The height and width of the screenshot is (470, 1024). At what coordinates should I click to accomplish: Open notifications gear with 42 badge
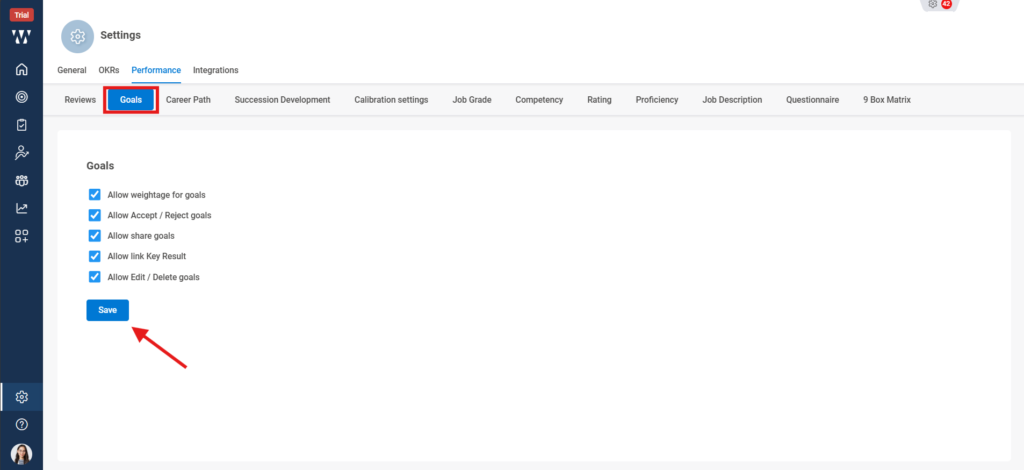pos(940,4)
